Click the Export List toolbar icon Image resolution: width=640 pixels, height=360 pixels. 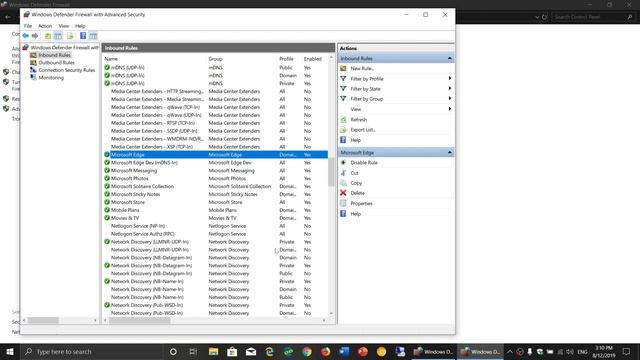pos(70,36)
